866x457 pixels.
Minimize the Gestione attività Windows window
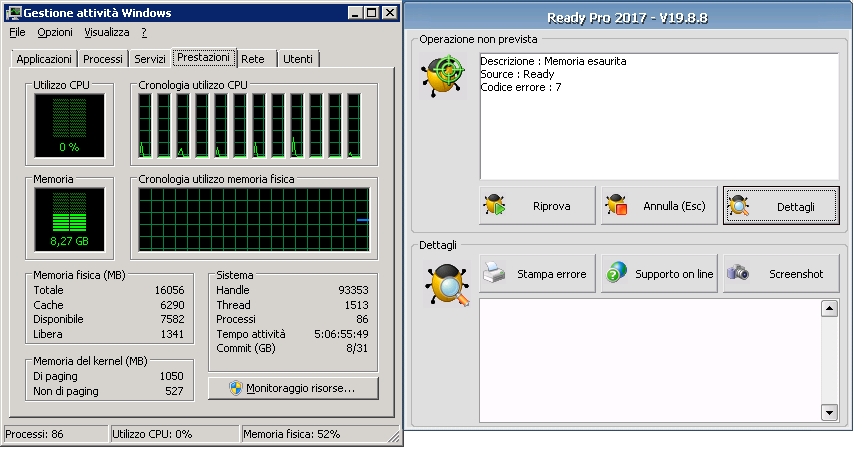pyautogui.click(x=355, y=13)
